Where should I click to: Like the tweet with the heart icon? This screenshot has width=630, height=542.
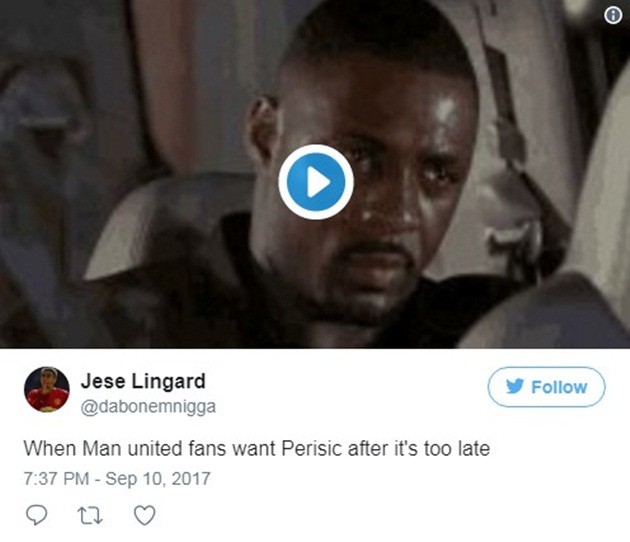click(144, 515)
